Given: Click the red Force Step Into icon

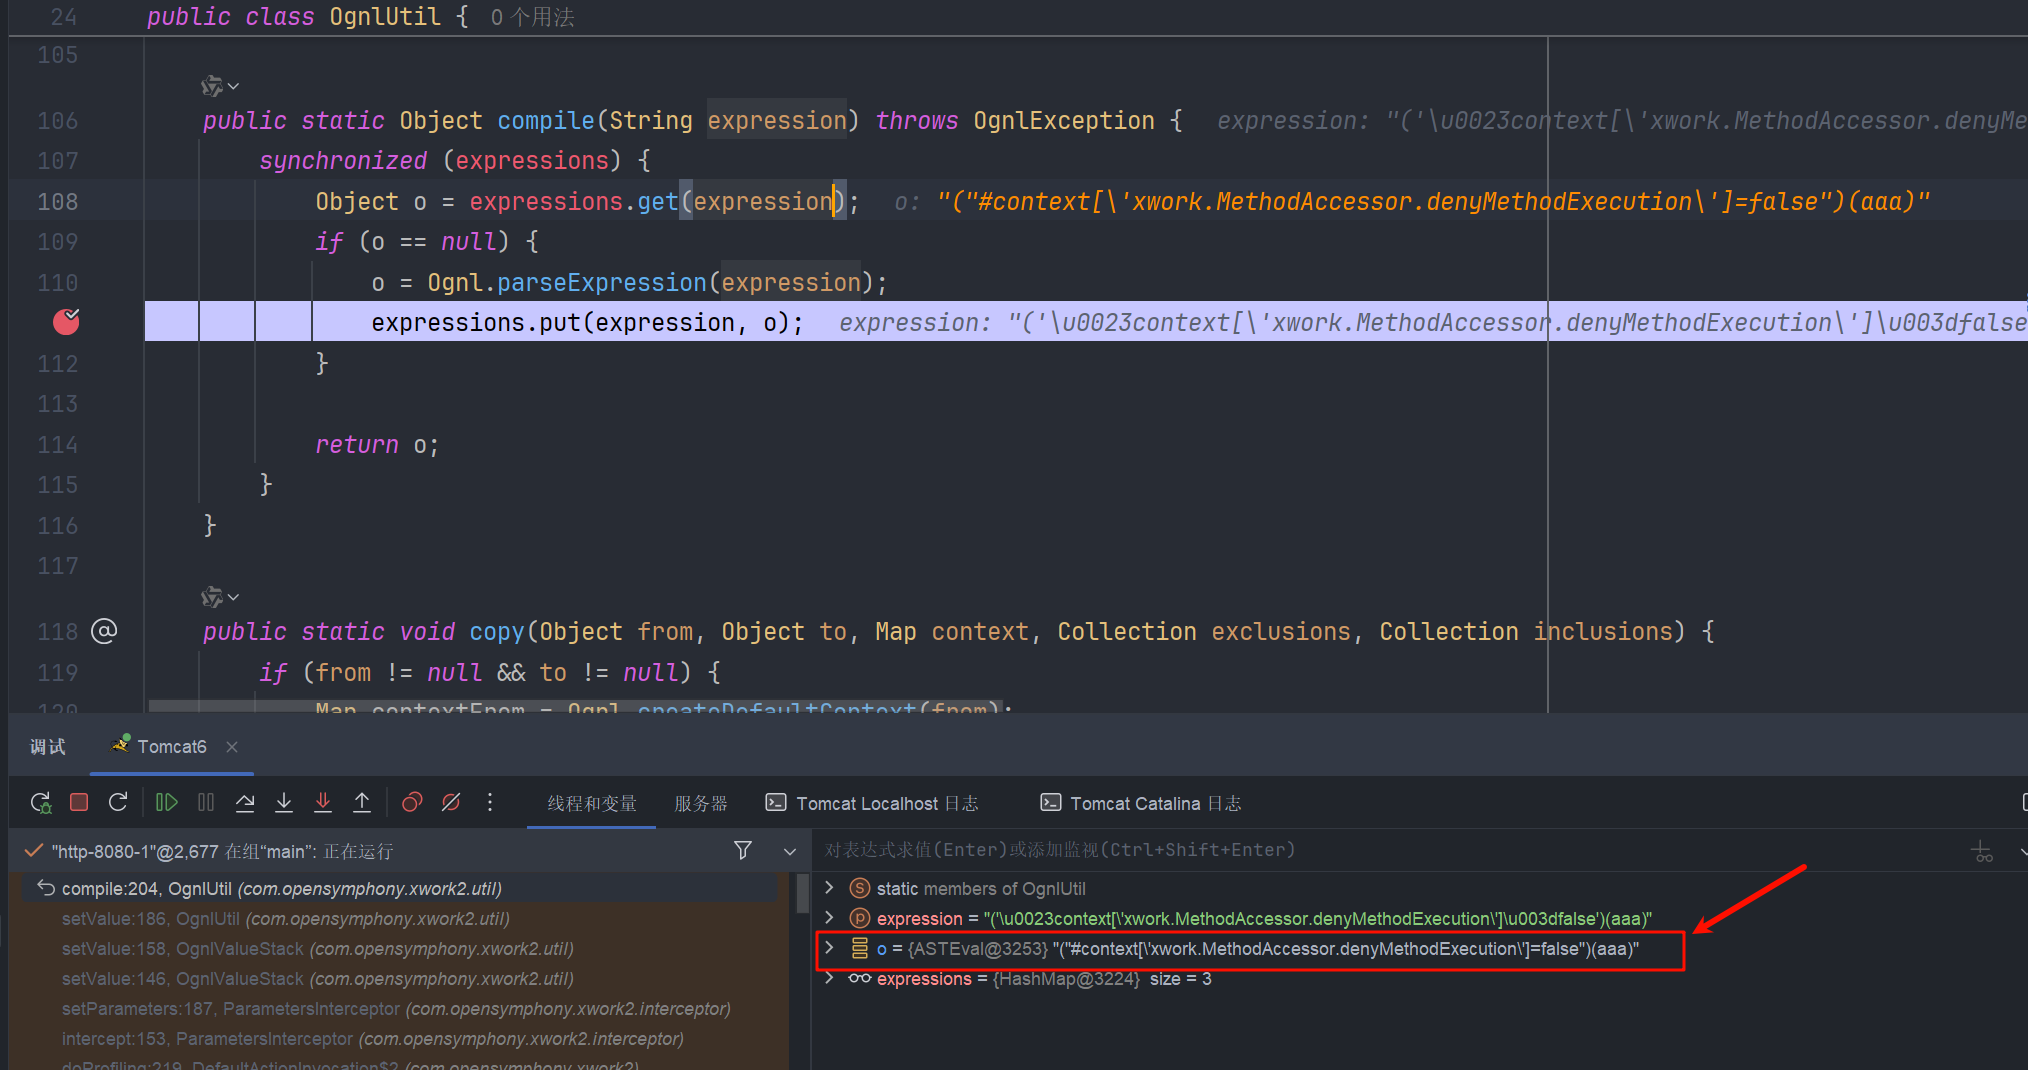Looking at the screenshot, I should (x=323, y=802).
